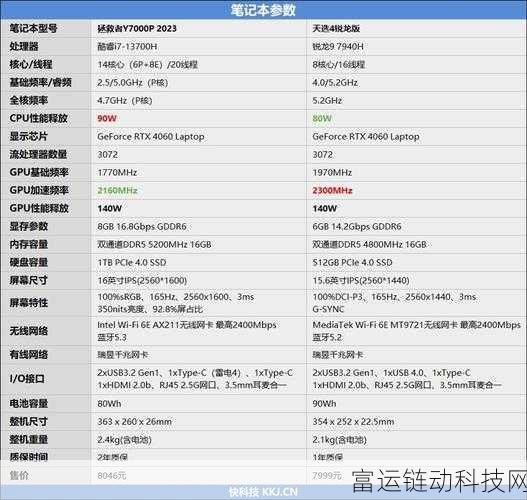Click the green 80W value

point(322,118)
